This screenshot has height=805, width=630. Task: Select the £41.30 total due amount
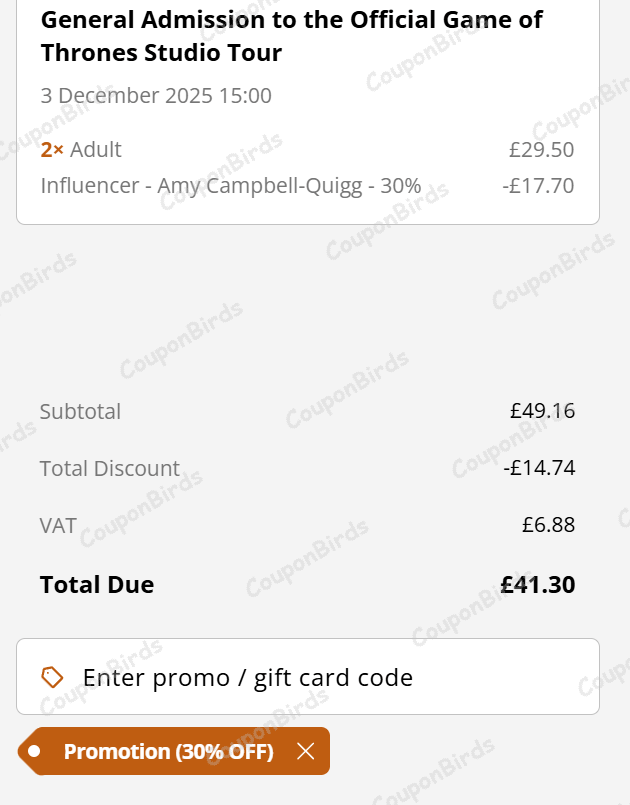tap(538, 585)
